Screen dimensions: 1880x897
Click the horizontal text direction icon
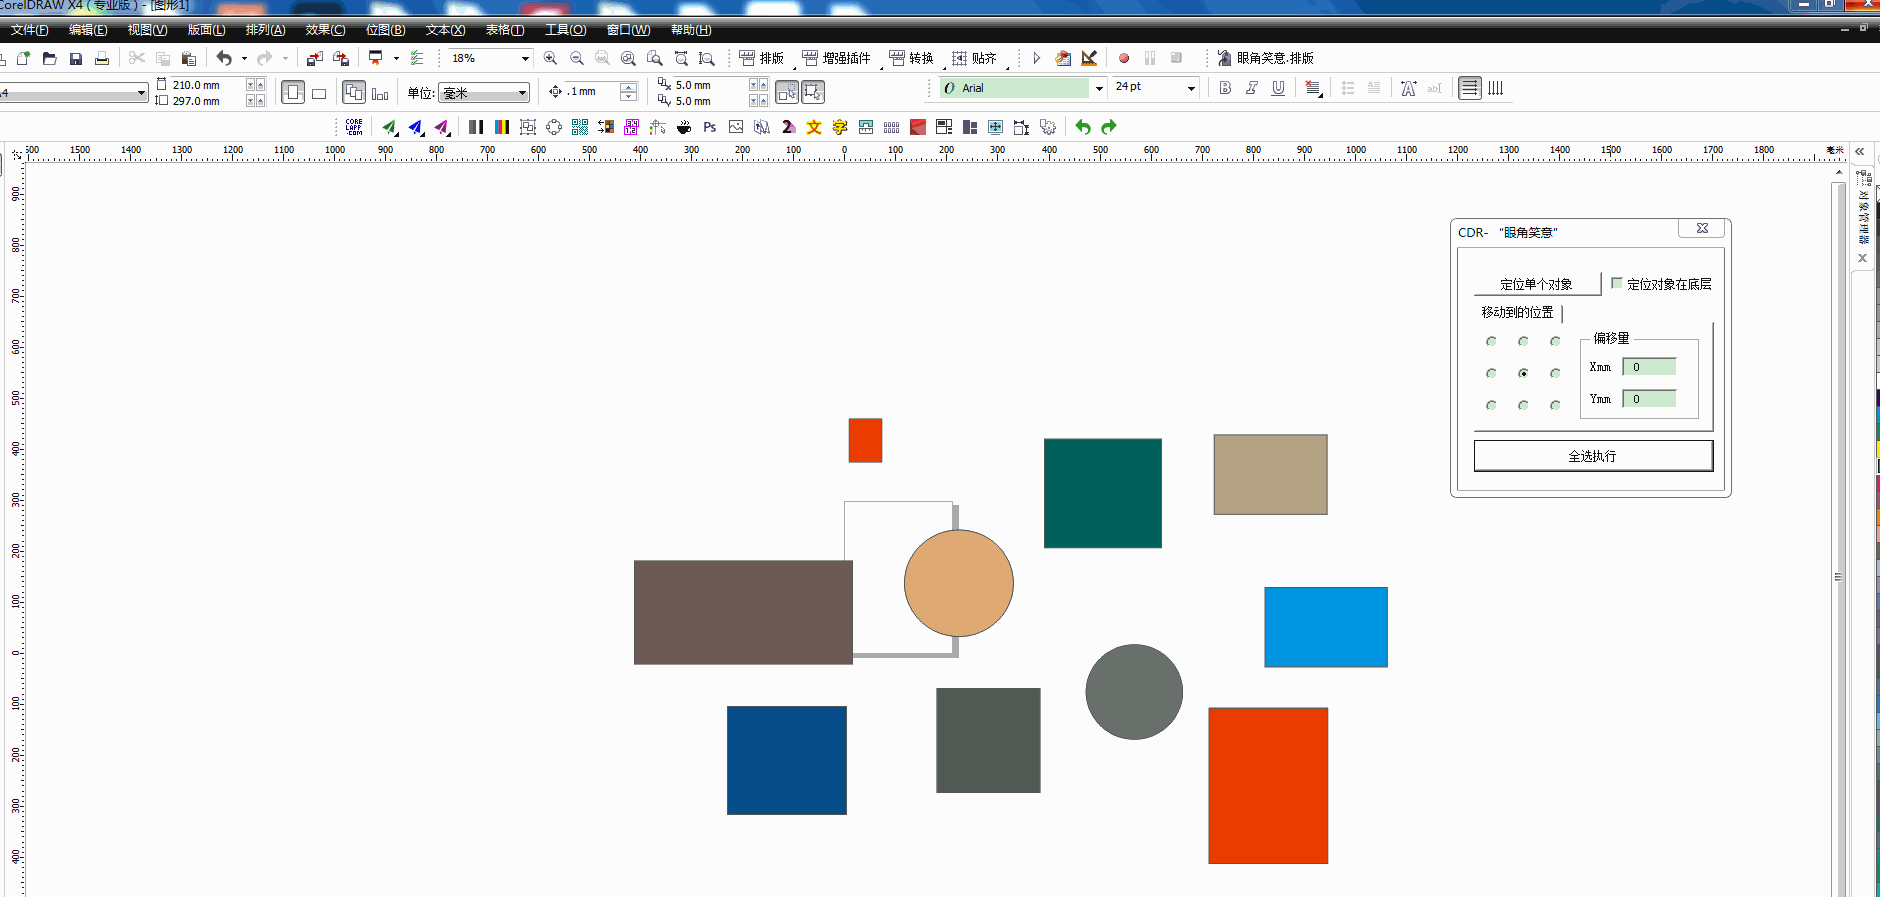tap(1469, 88)
